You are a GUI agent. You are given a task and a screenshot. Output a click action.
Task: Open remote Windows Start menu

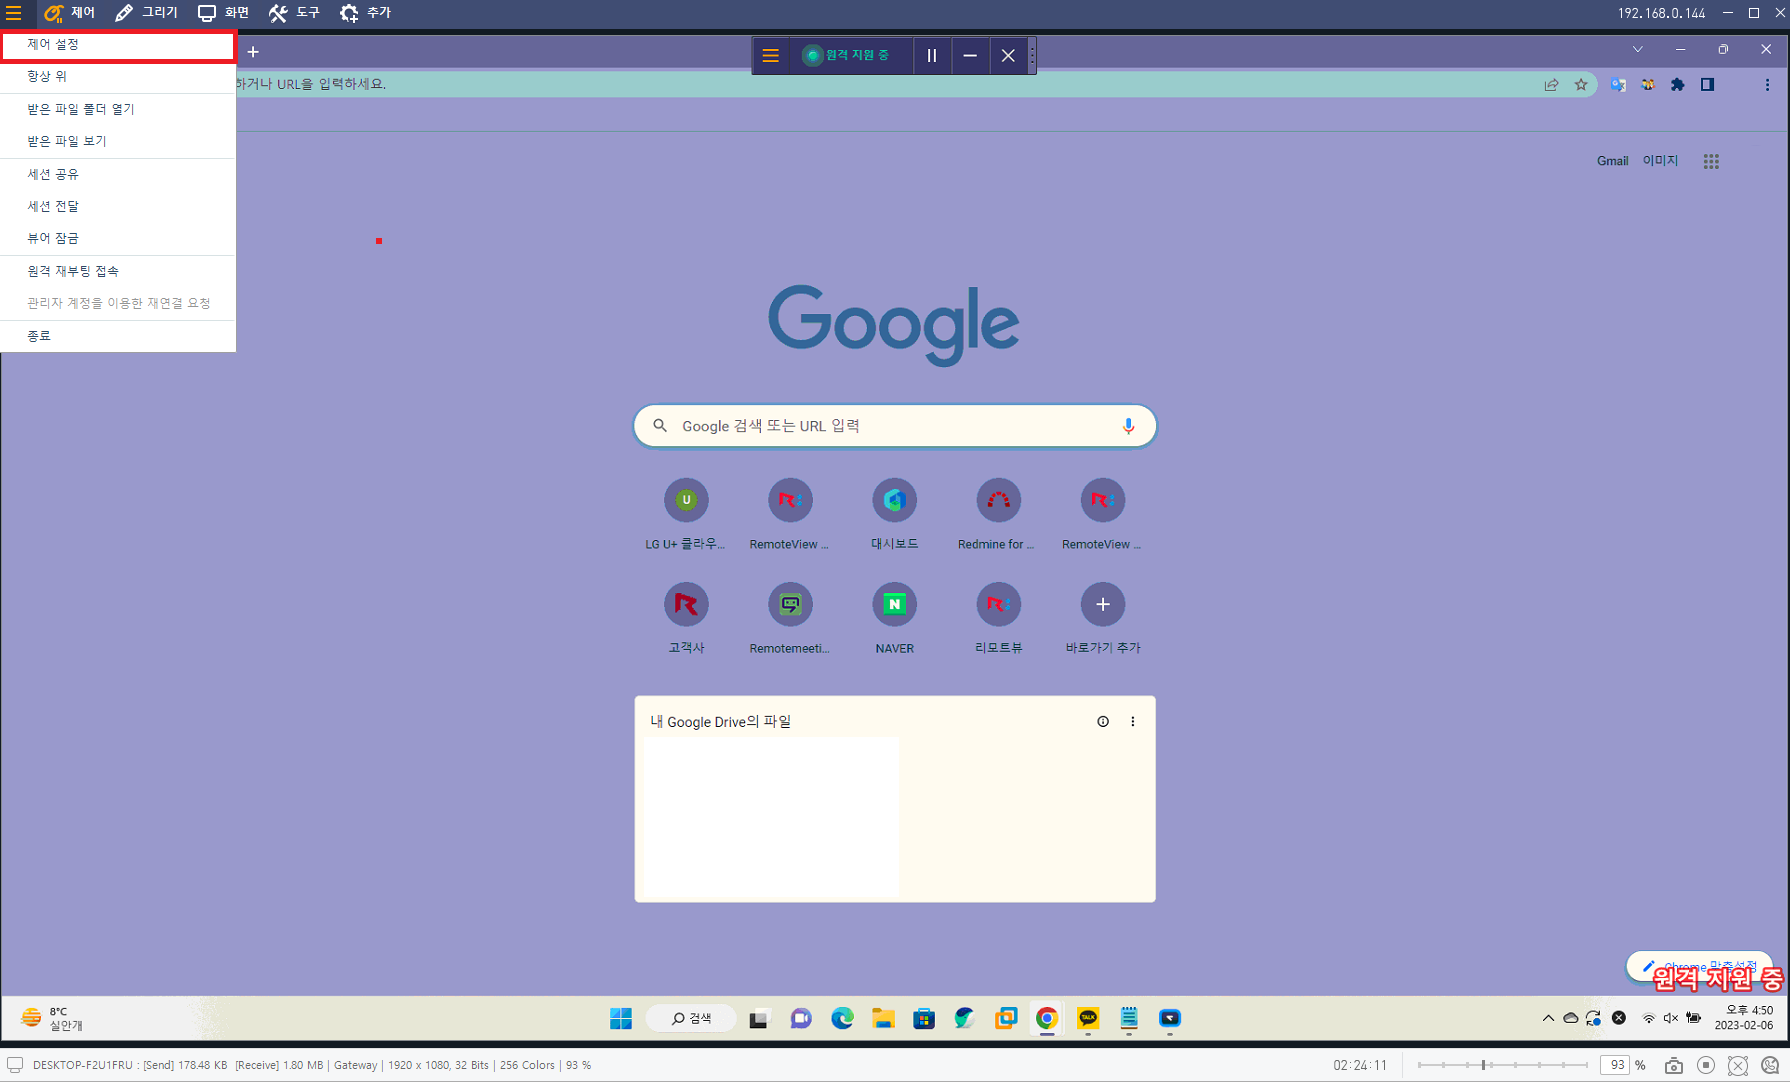click(x=621, y=1019)
